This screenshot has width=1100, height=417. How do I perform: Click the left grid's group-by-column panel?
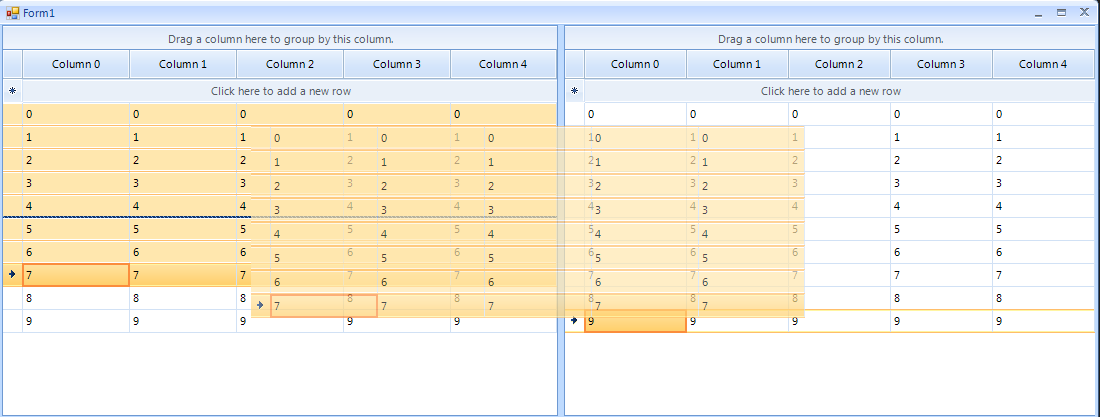tap(280, 39)
